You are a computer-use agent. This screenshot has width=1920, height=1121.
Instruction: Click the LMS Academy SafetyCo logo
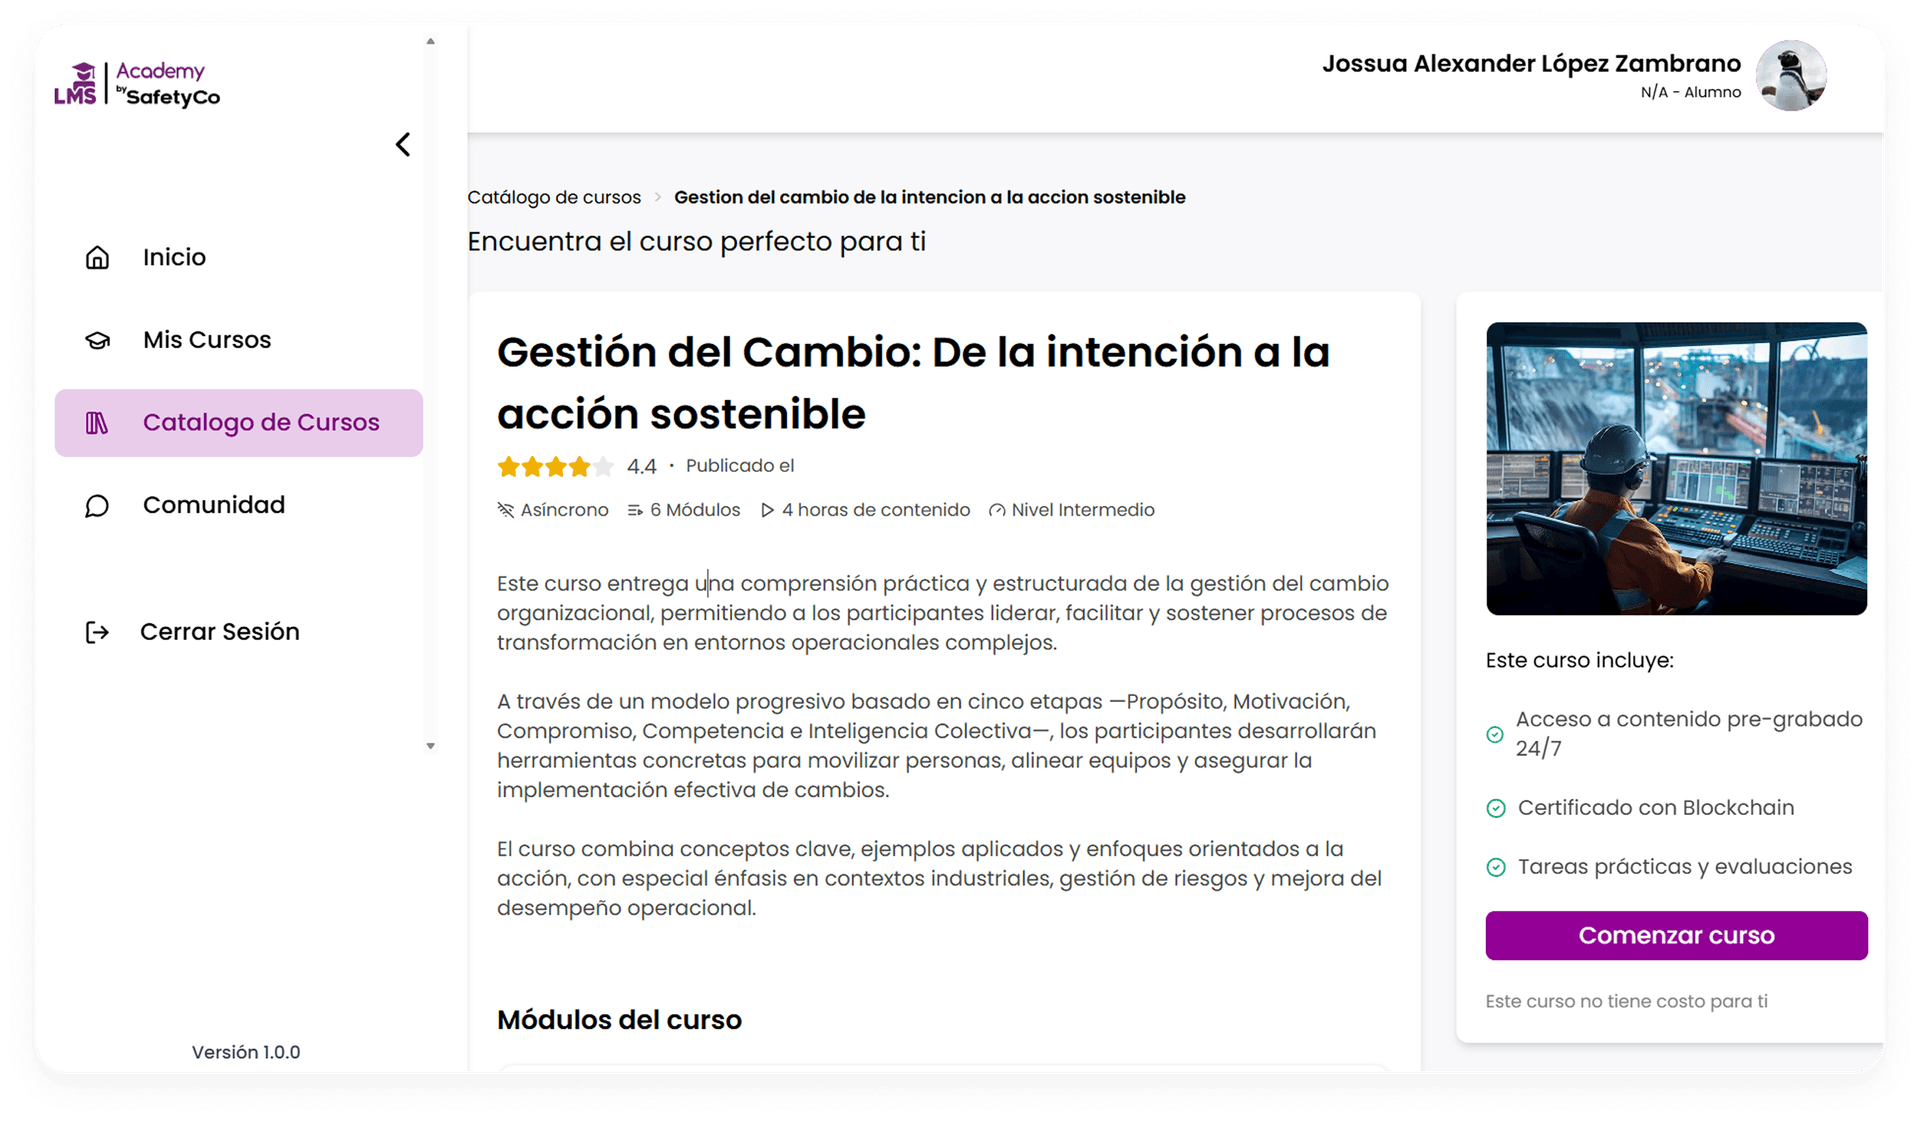(137, 83)
